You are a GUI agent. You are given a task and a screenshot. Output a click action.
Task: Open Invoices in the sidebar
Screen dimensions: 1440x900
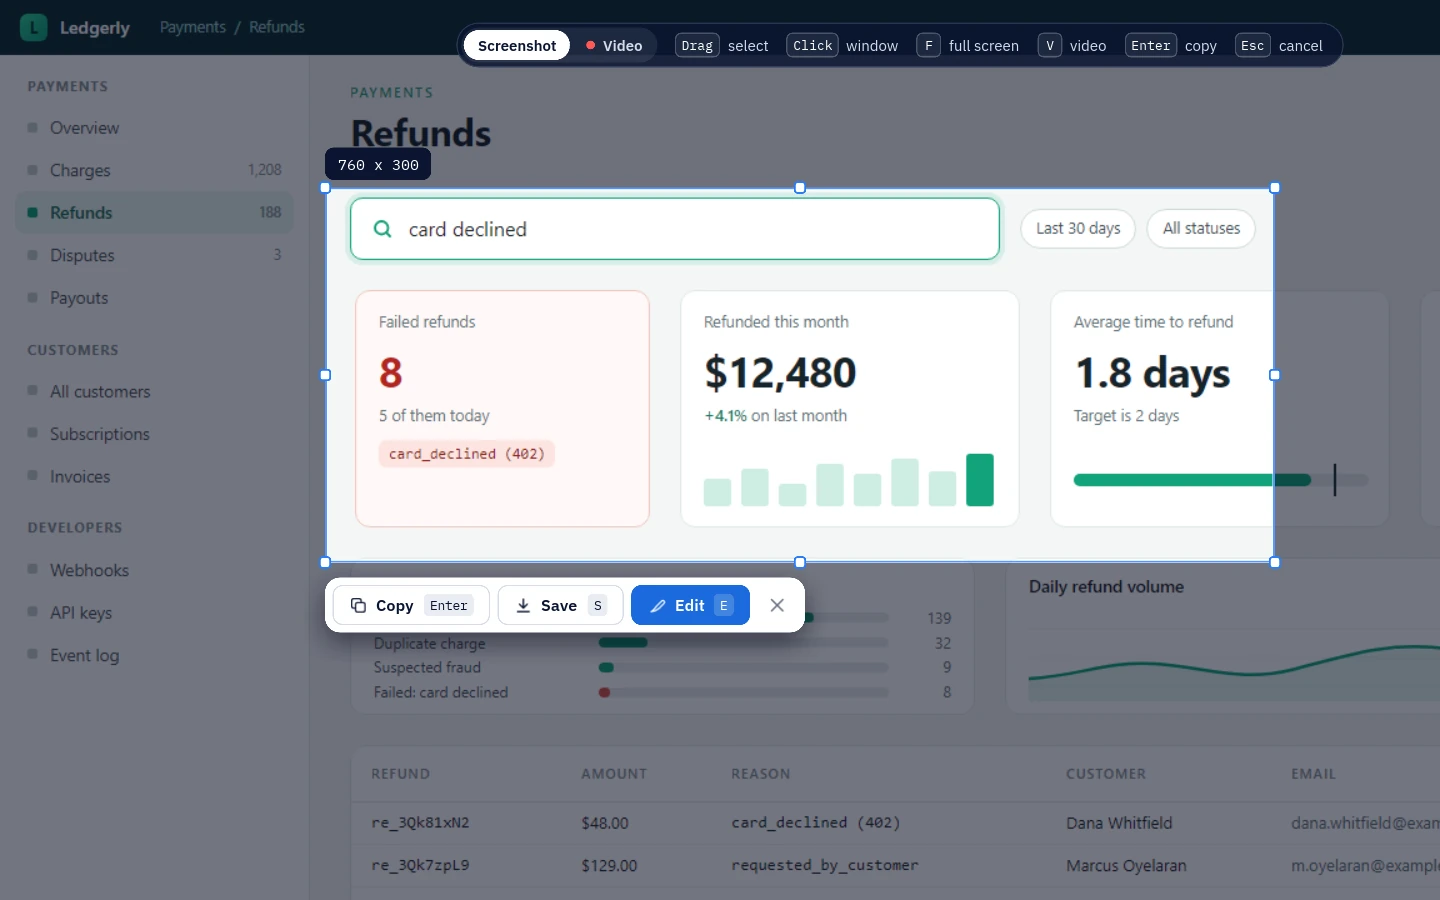point(155,477)
